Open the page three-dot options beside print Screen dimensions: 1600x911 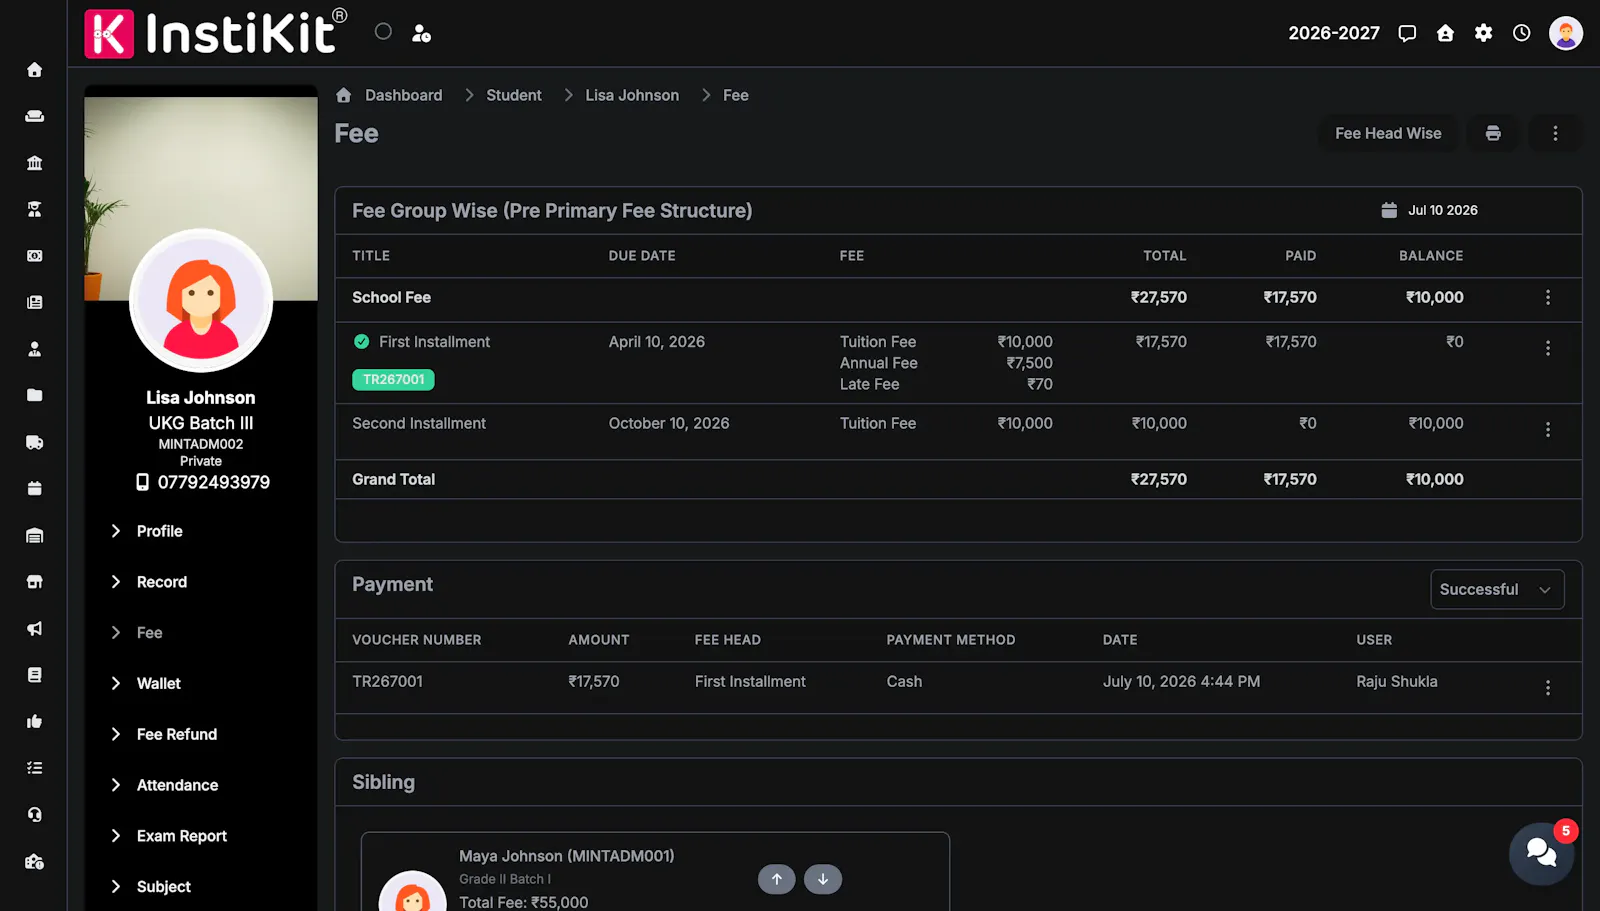(1555, 133)
